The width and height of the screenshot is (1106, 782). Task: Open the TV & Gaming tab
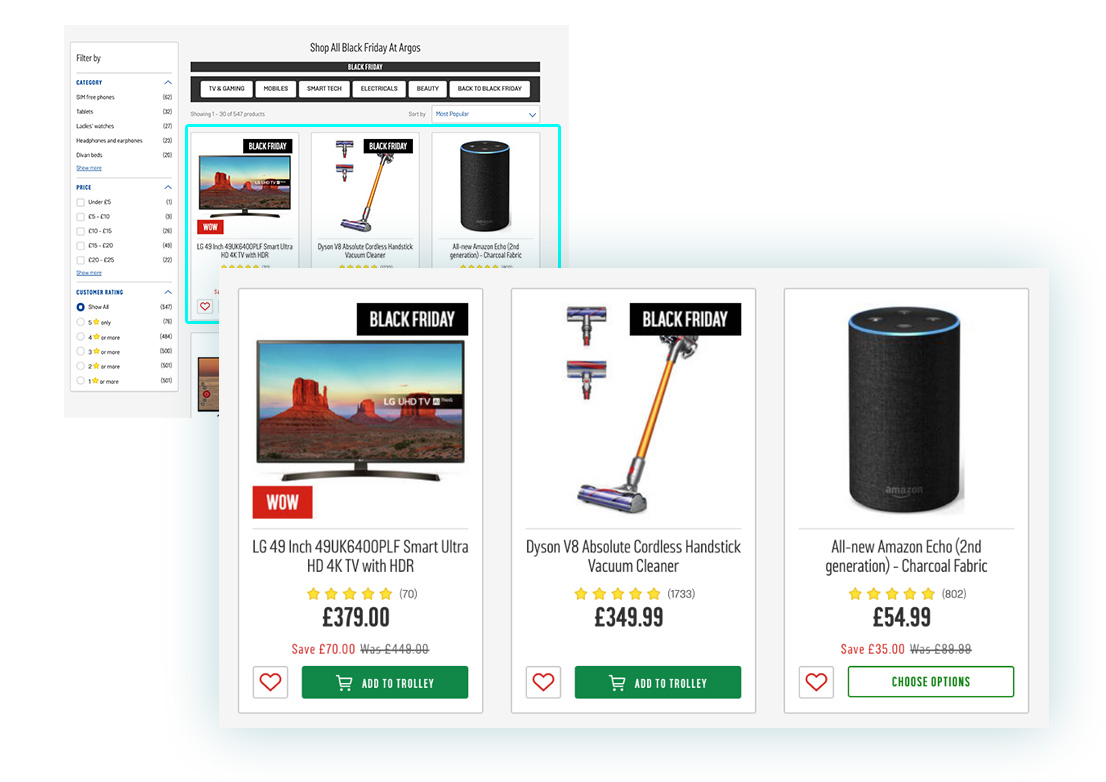(x=226, y=89)
